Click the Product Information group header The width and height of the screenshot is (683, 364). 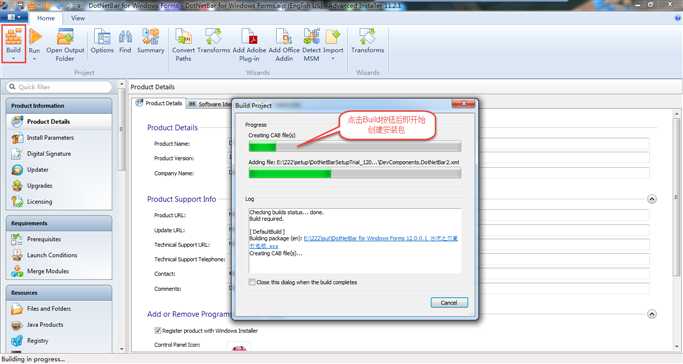[59, 106]
